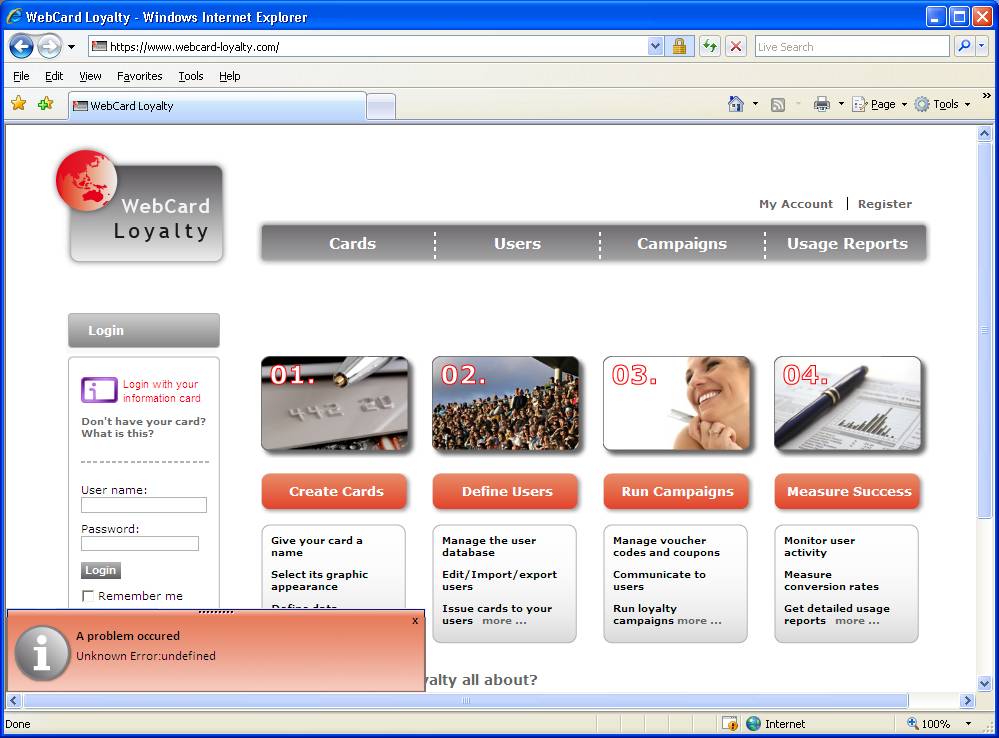
Task: Expand the command bar overflow chevron
Action: (x=986, y=96)
